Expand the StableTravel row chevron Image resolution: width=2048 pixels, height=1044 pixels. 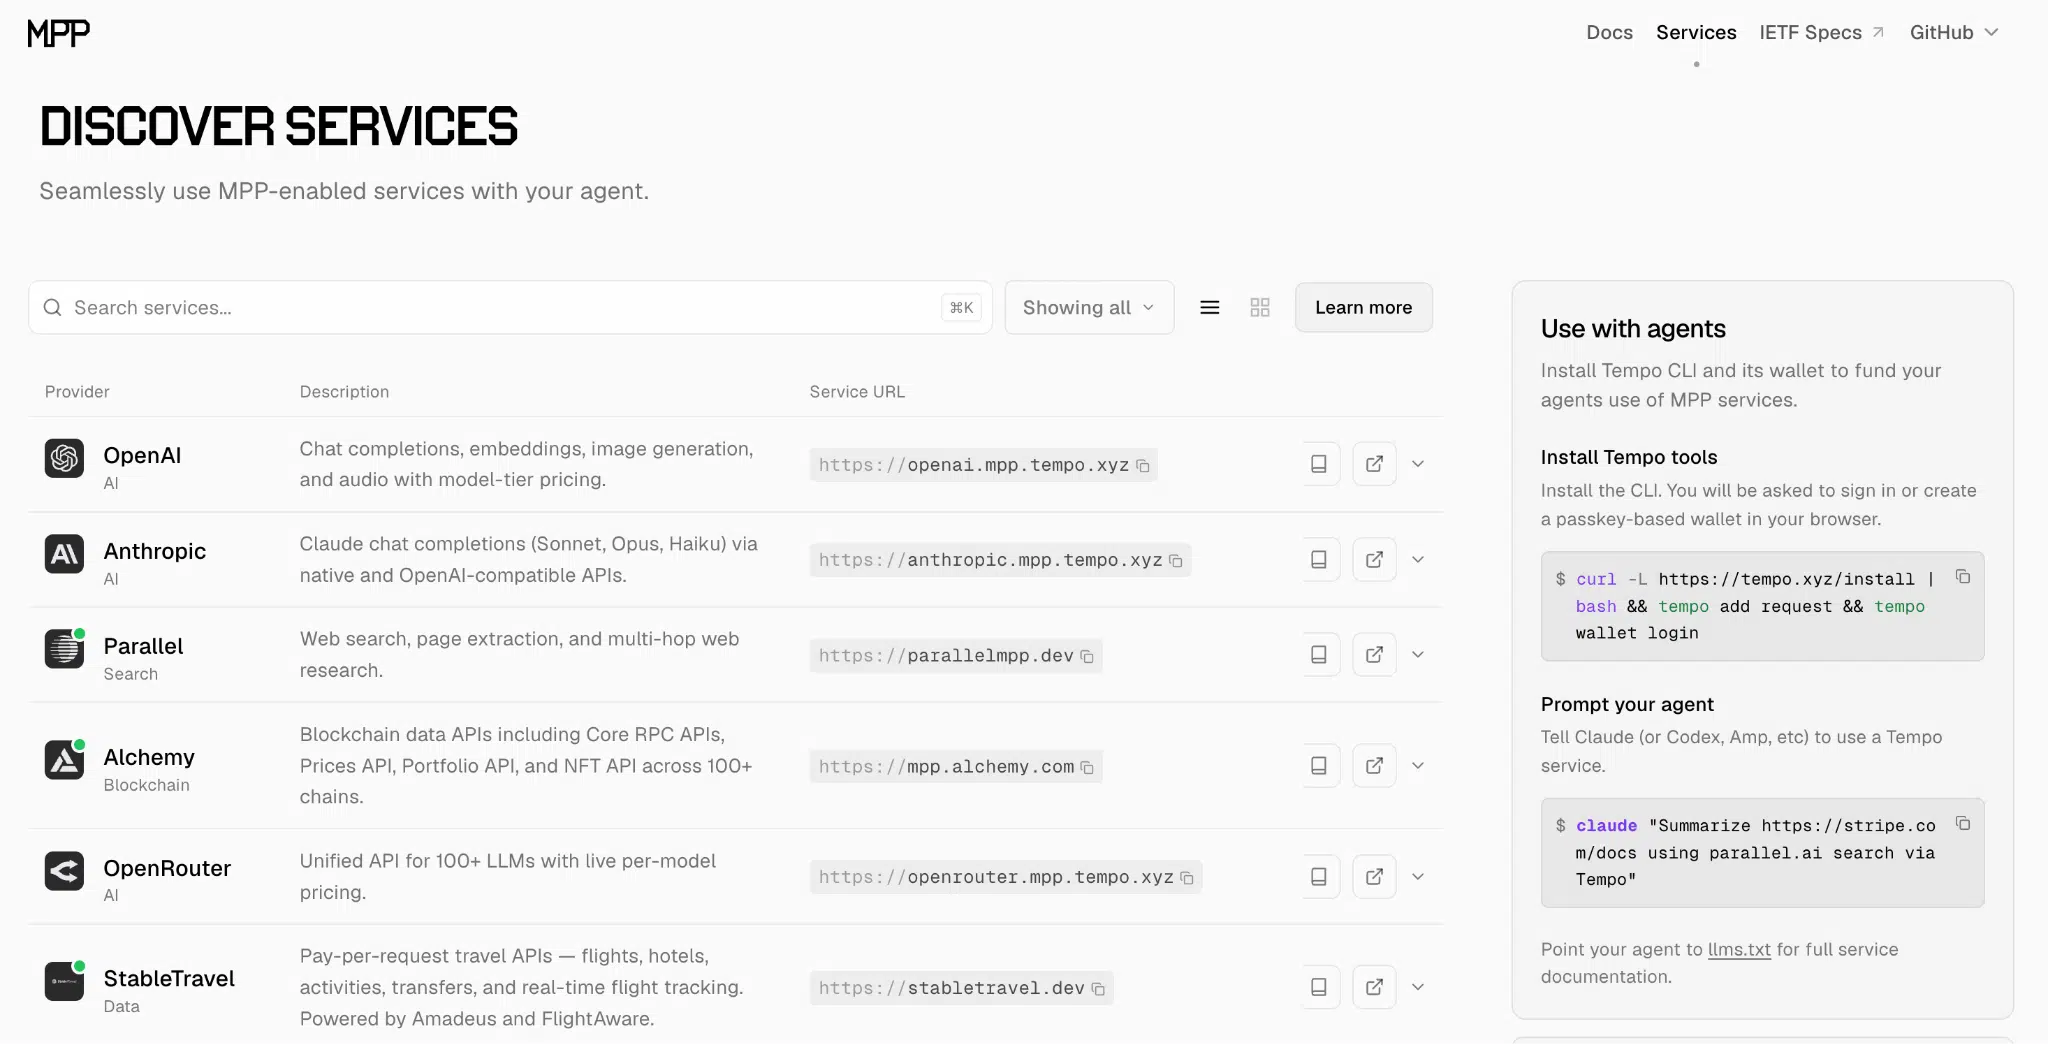tap(1418, 987)
